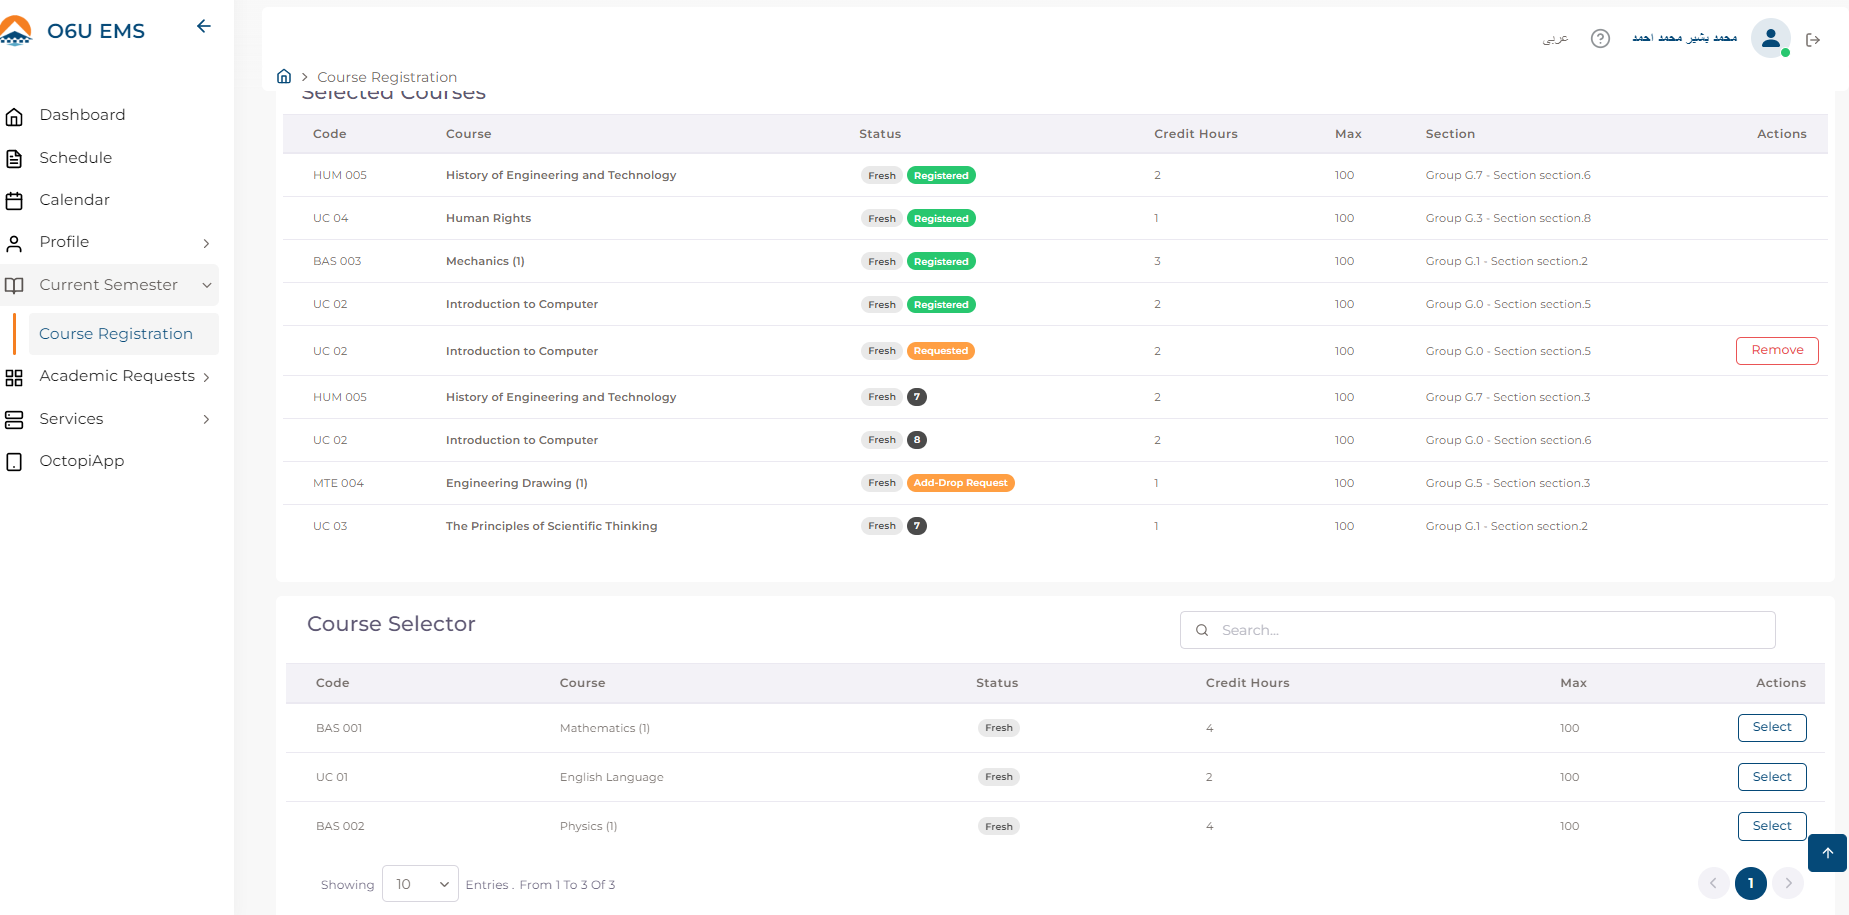The height and width of the screenshot is (915, 1849).
Task: Click the course search field
Action: [1477, 630]
